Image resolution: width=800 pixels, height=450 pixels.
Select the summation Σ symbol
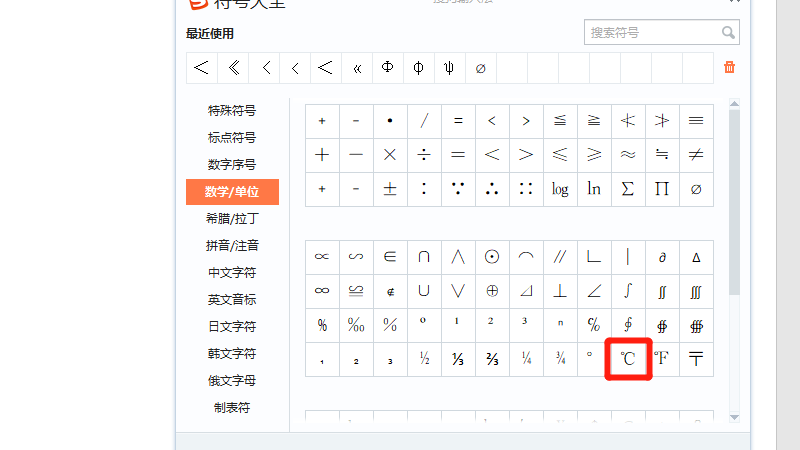click(x=628, y=188)
